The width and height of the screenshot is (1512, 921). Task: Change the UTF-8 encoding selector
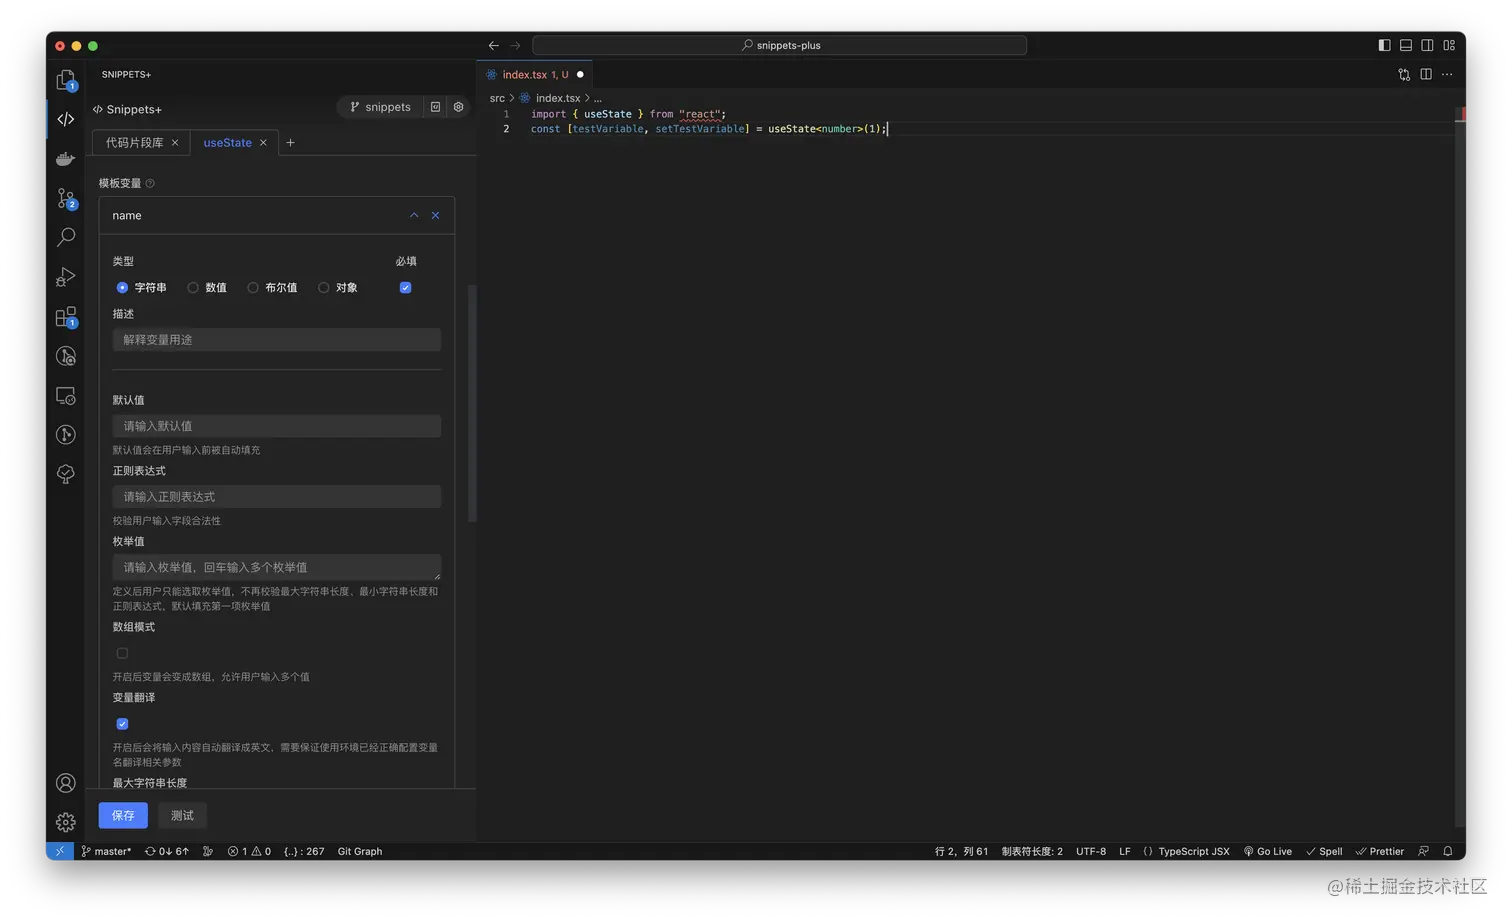pyautogui.click(x=1091, y=851)
